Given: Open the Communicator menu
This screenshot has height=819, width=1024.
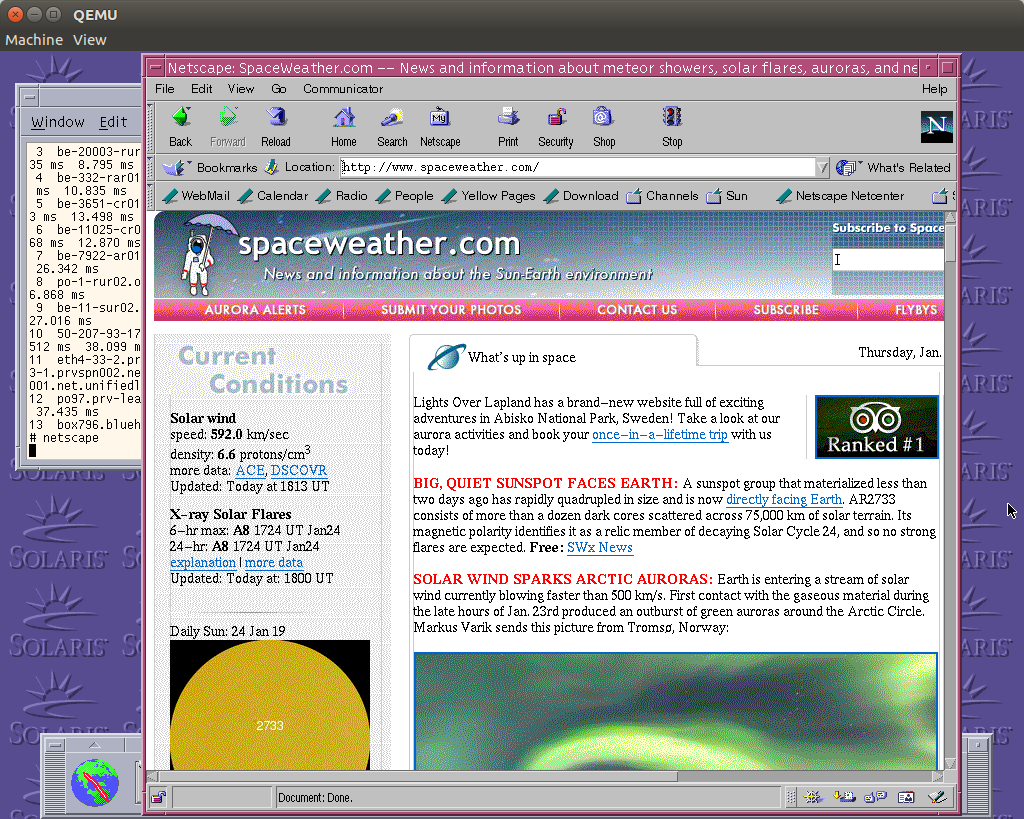Looking at the screenshot, I should [x=343, y=89].
